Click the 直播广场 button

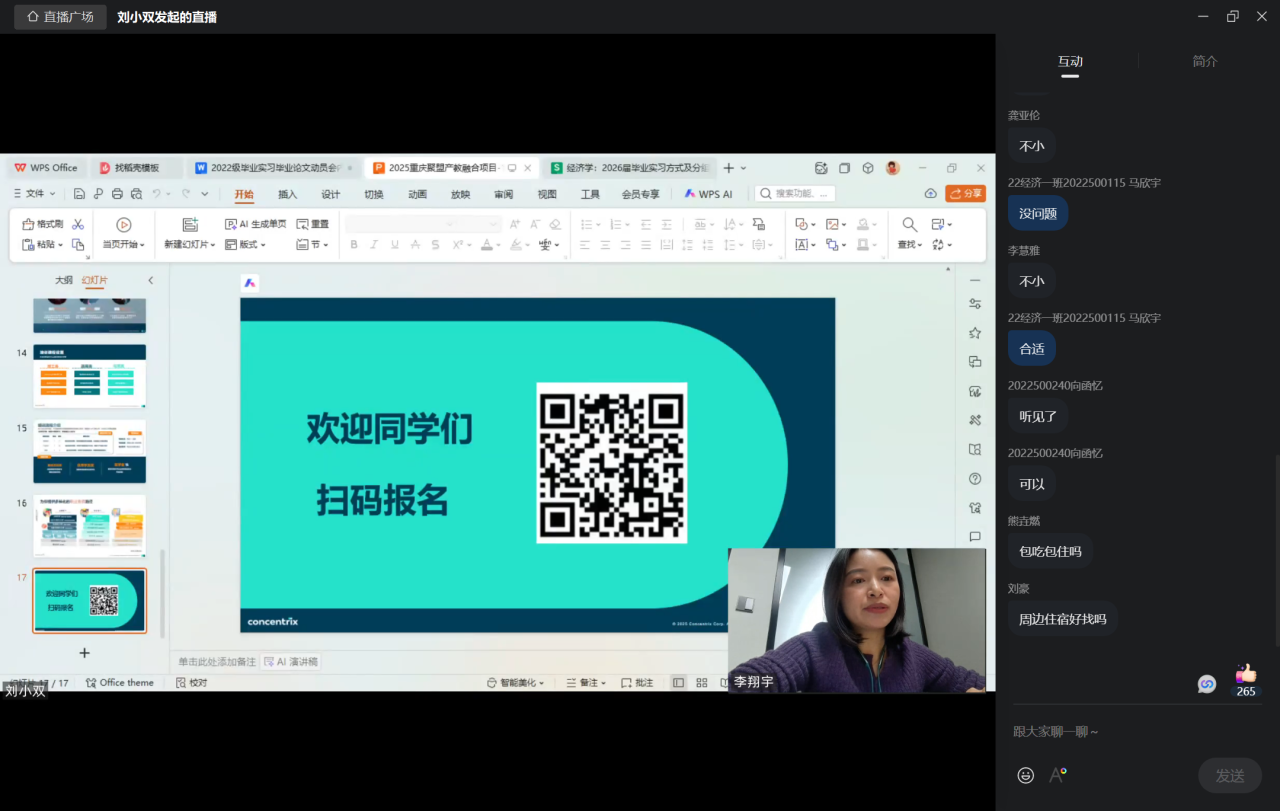click(x=60, y=17)
